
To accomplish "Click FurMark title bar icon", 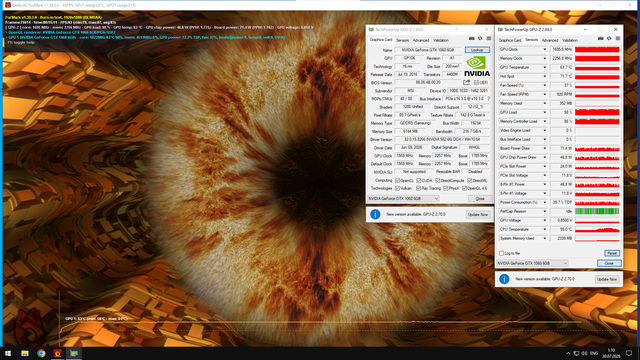I will pyautogui.click(x=8, y=5).
